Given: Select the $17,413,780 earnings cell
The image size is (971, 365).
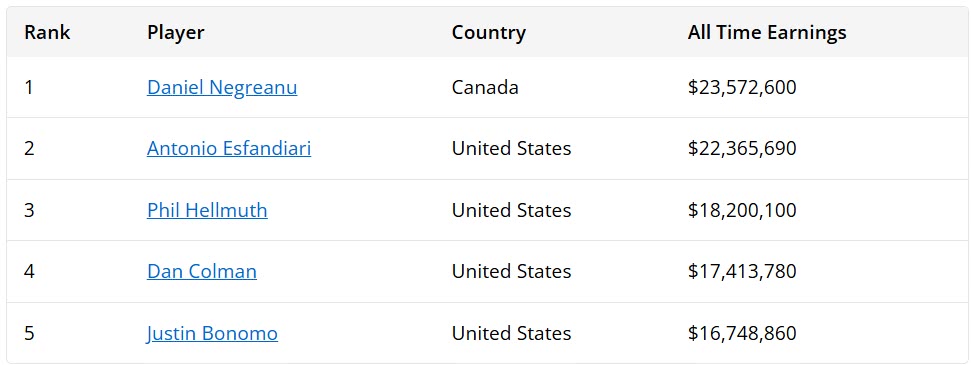Looking at the screenshot, I should [x=742, y=271].
